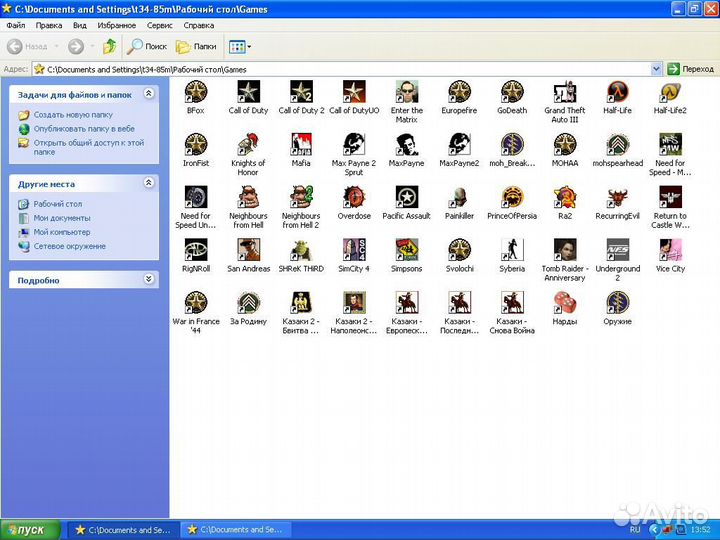Click the Переход go button

(691, 69)
